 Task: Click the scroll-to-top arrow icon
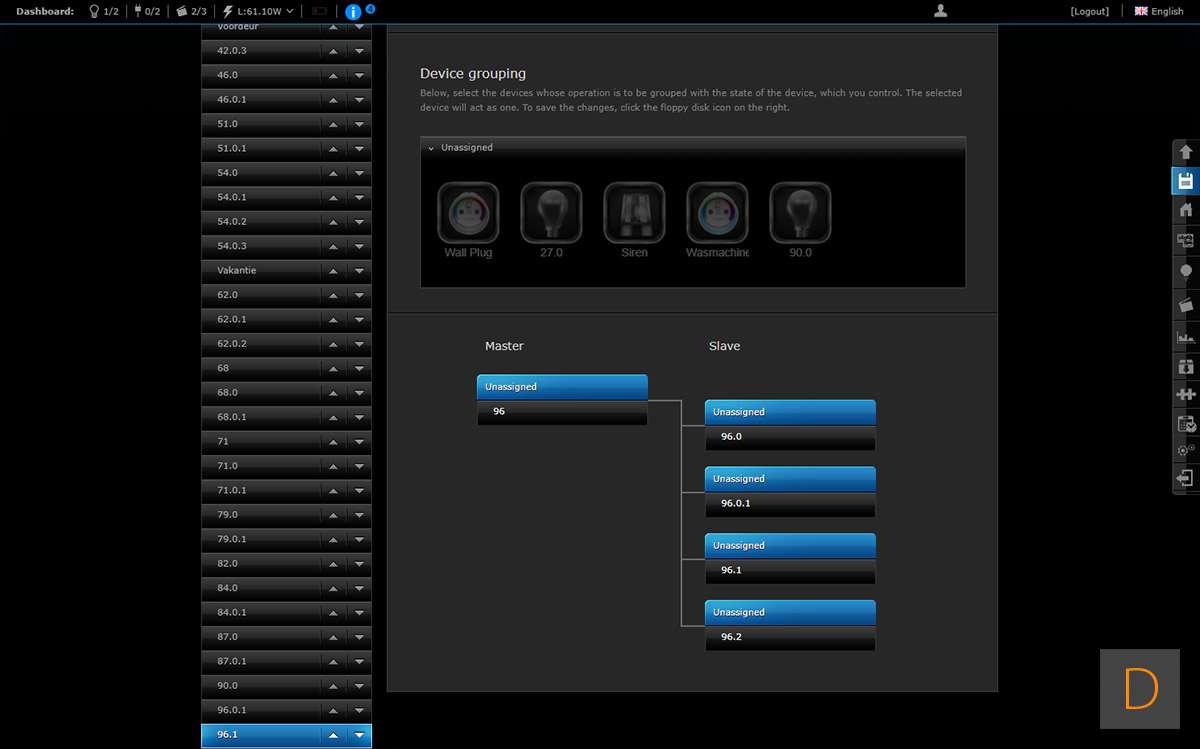(1186, 152)
